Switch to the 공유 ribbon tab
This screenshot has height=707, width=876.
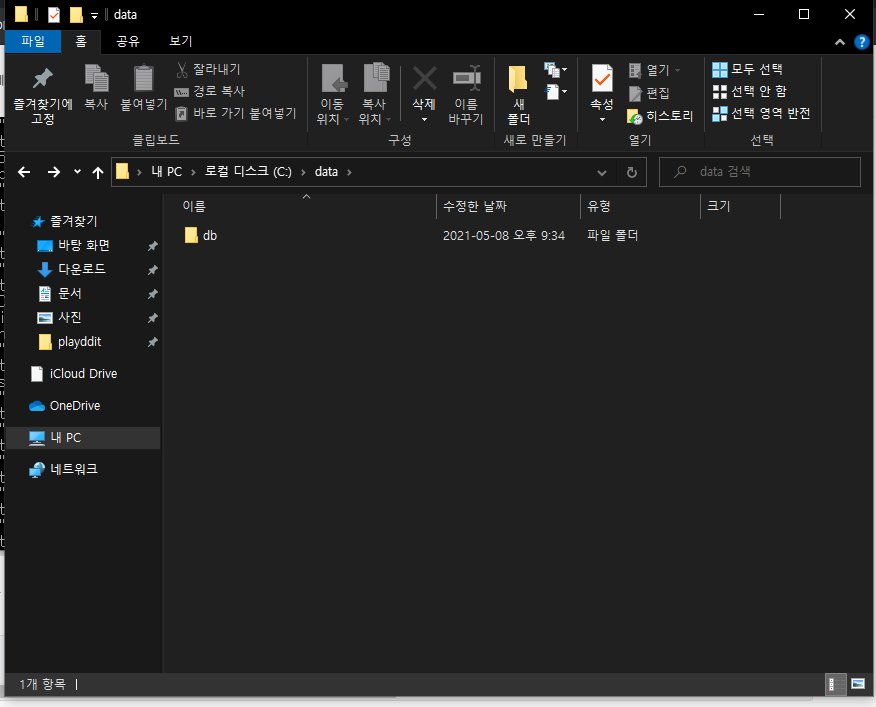128,41
